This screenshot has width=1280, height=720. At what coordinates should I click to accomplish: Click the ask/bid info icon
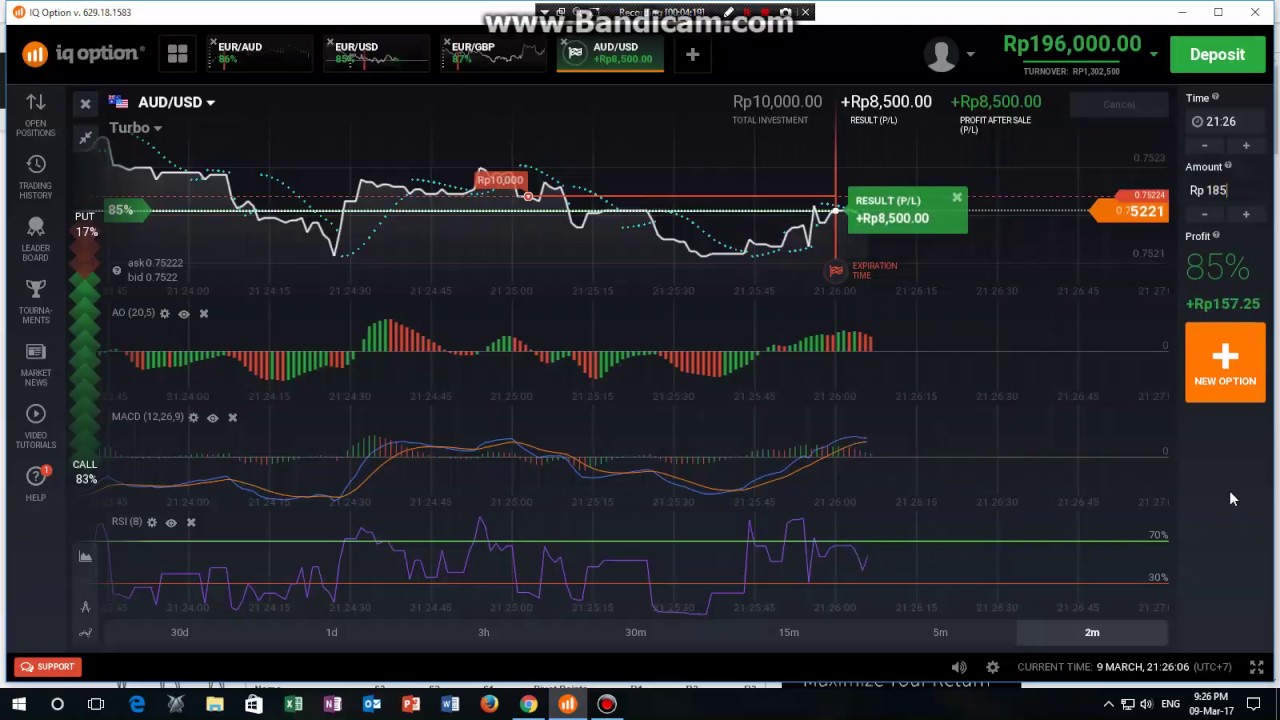pos(117,270)
